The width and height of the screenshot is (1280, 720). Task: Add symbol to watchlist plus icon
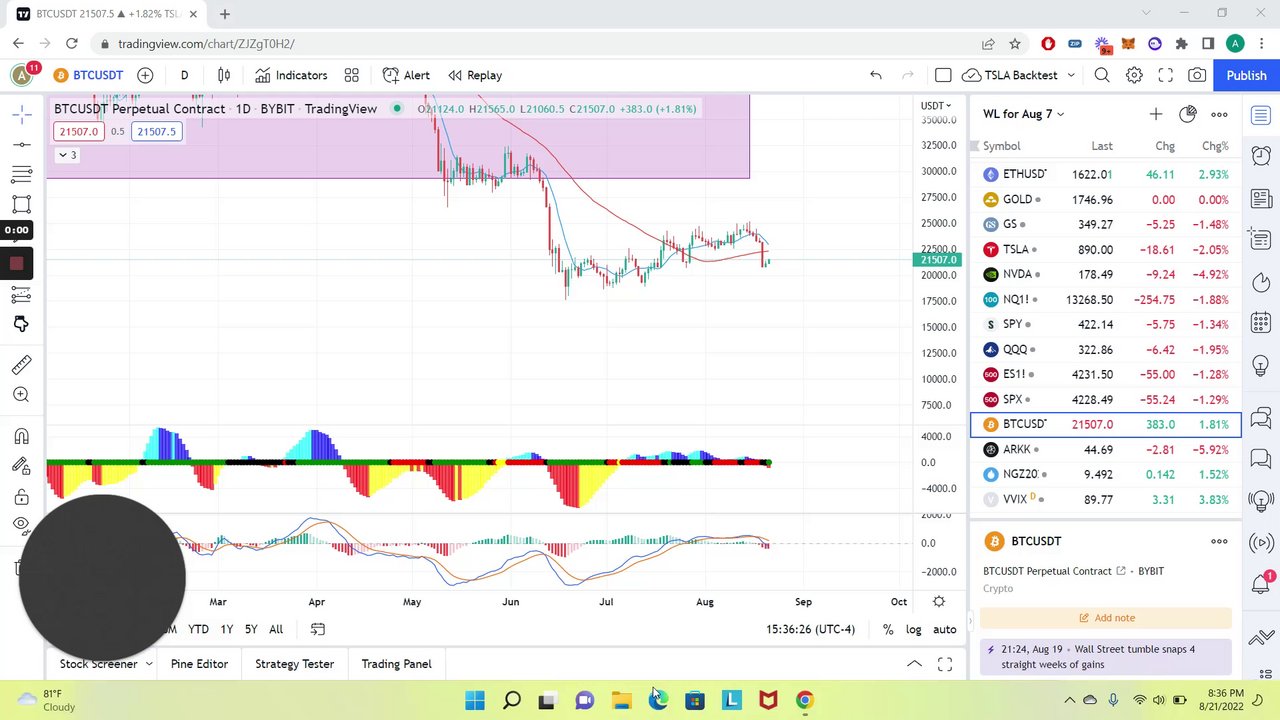pyautogui.click(x=1156, y=114)
